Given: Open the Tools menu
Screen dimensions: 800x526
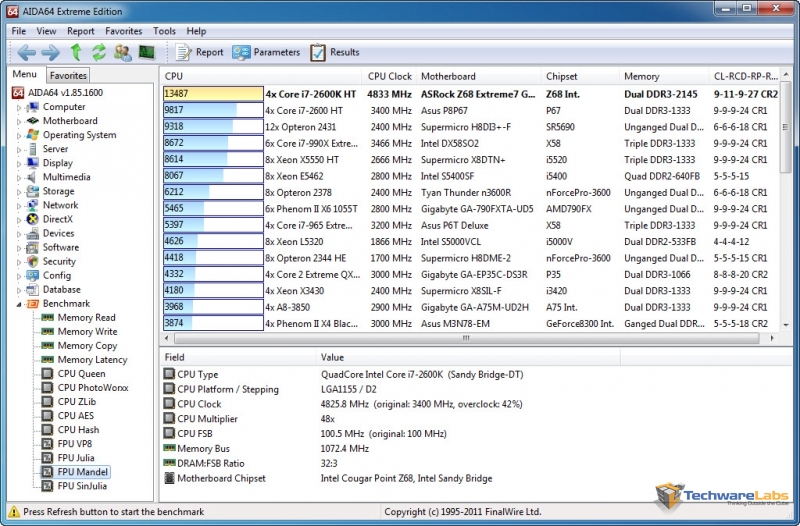Looking at the screenshot, I should coord(164,31).
